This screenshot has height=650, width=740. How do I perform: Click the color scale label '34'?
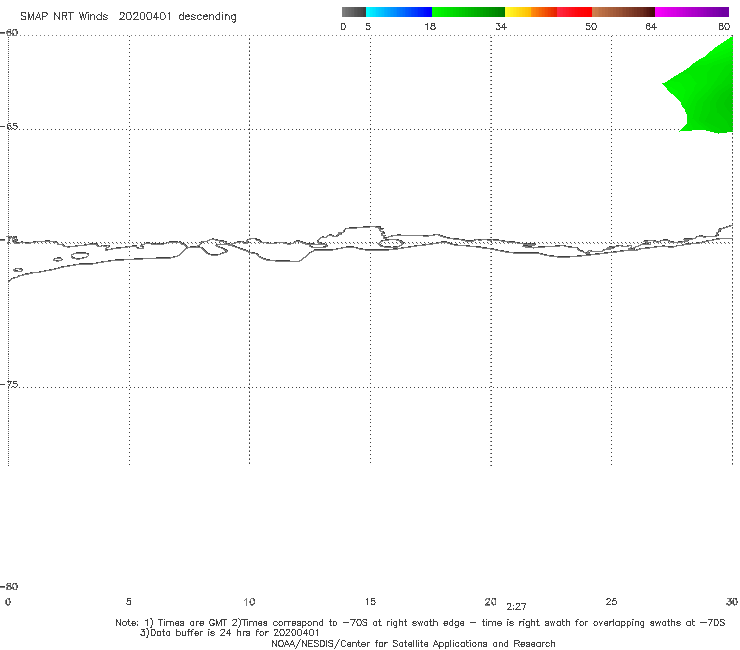point(501,26)
